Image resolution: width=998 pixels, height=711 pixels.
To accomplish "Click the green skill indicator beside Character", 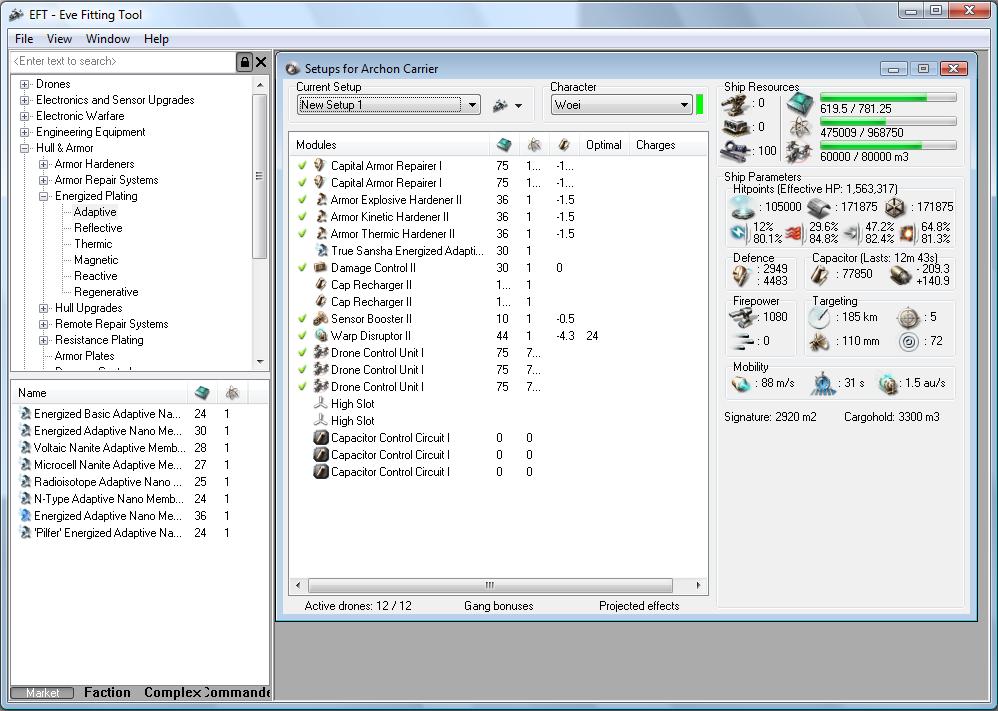I will 699,104.
